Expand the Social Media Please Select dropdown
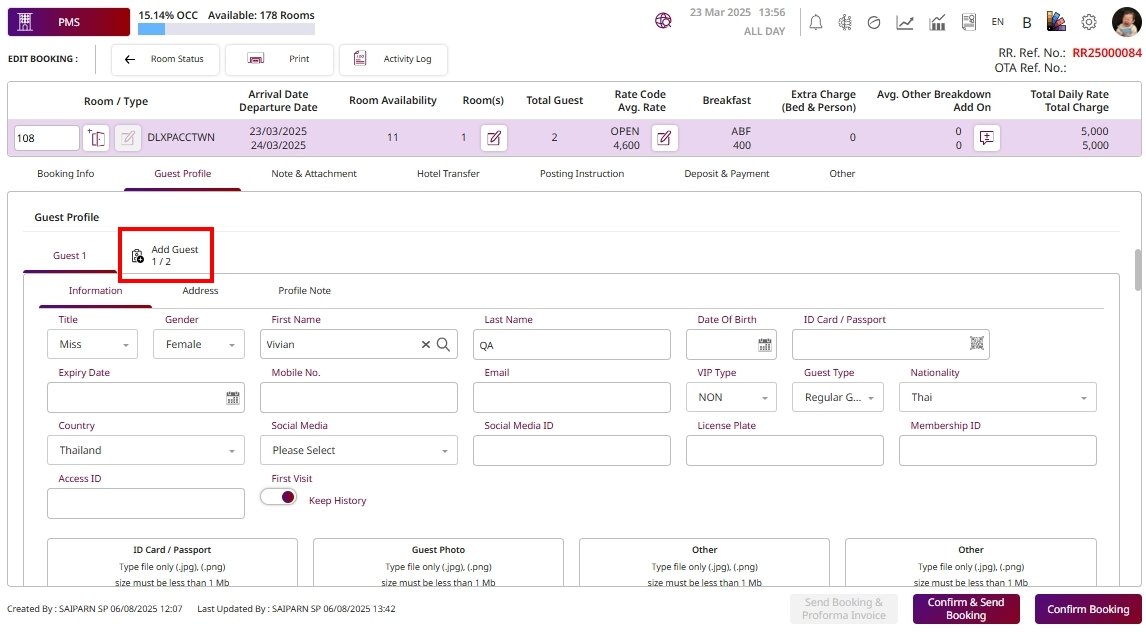Image resolution: width=1146 pixels, height=632 pixels. click(x=358, y=451)
